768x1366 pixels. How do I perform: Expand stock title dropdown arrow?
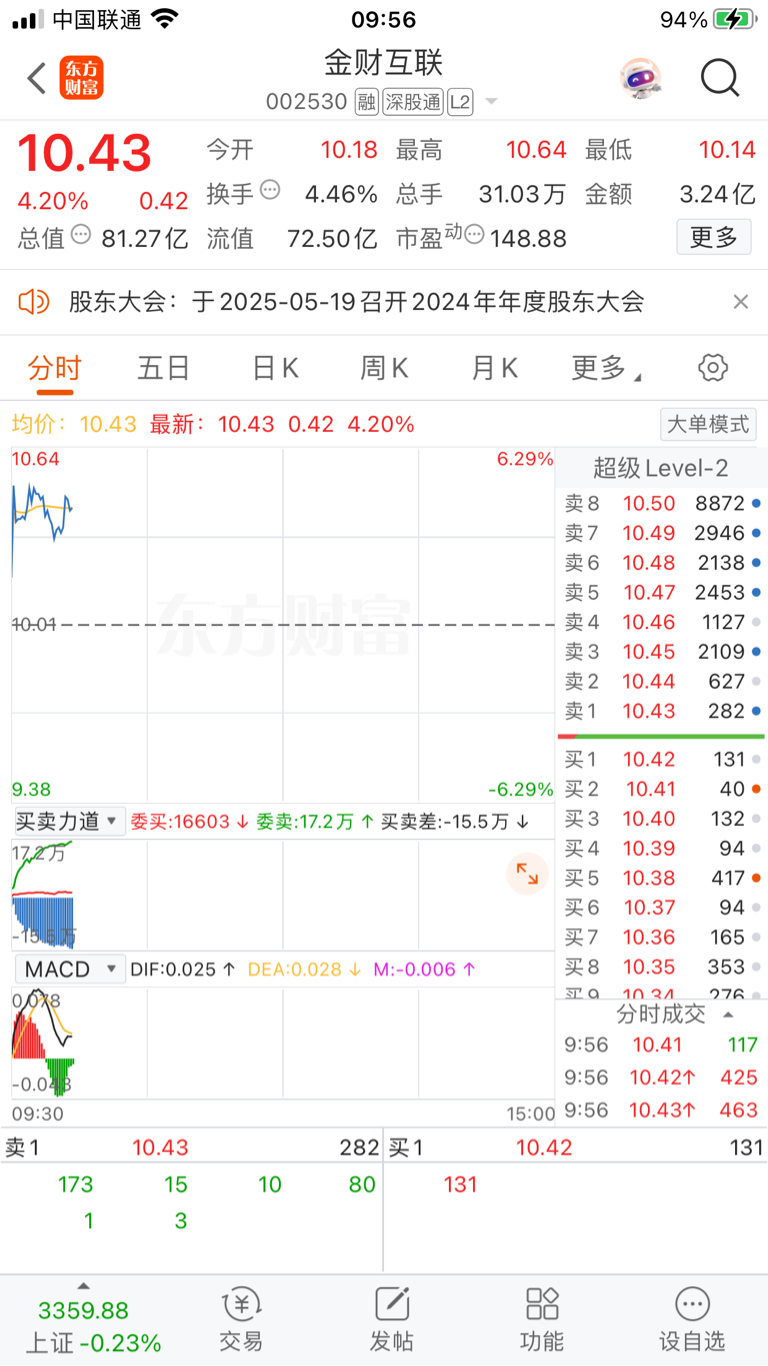491,103
